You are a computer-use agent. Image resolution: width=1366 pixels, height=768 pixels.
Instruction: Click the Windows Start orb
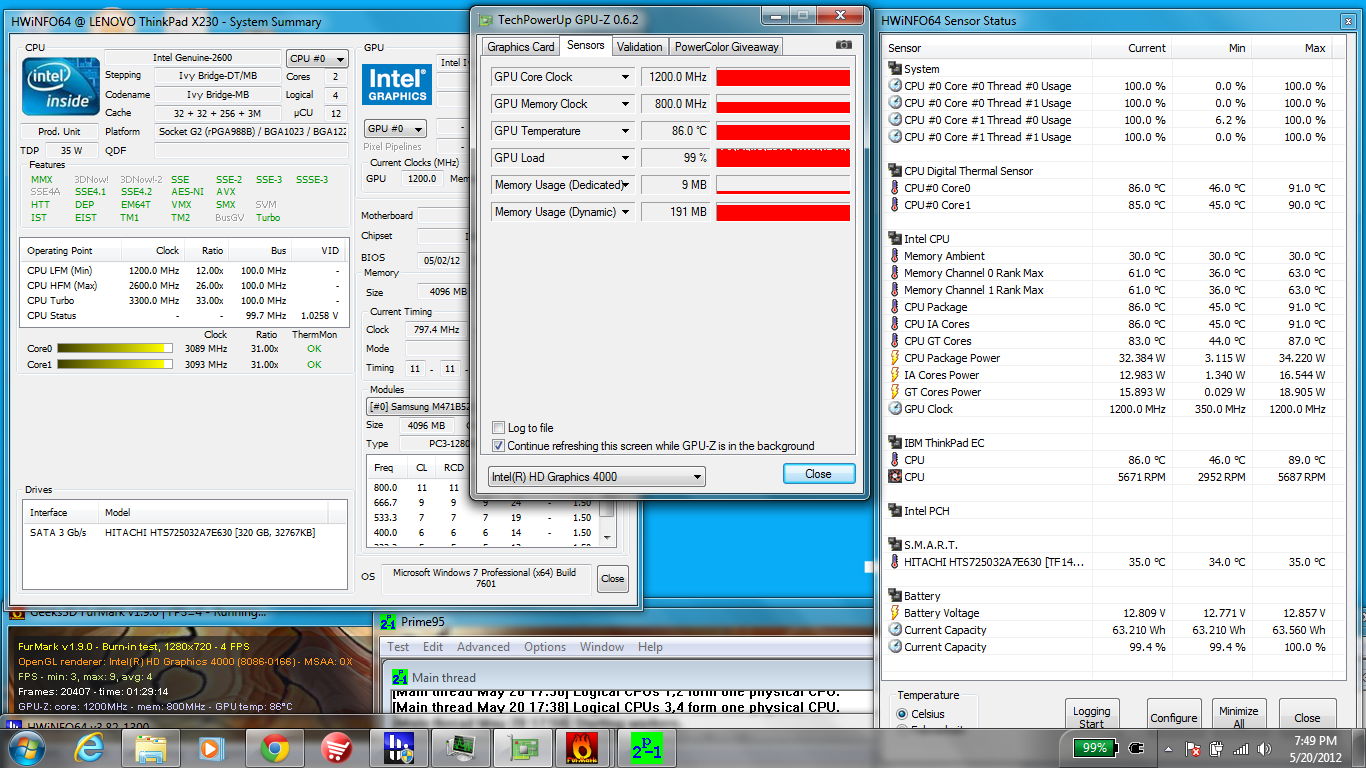[x=26, y=748]
